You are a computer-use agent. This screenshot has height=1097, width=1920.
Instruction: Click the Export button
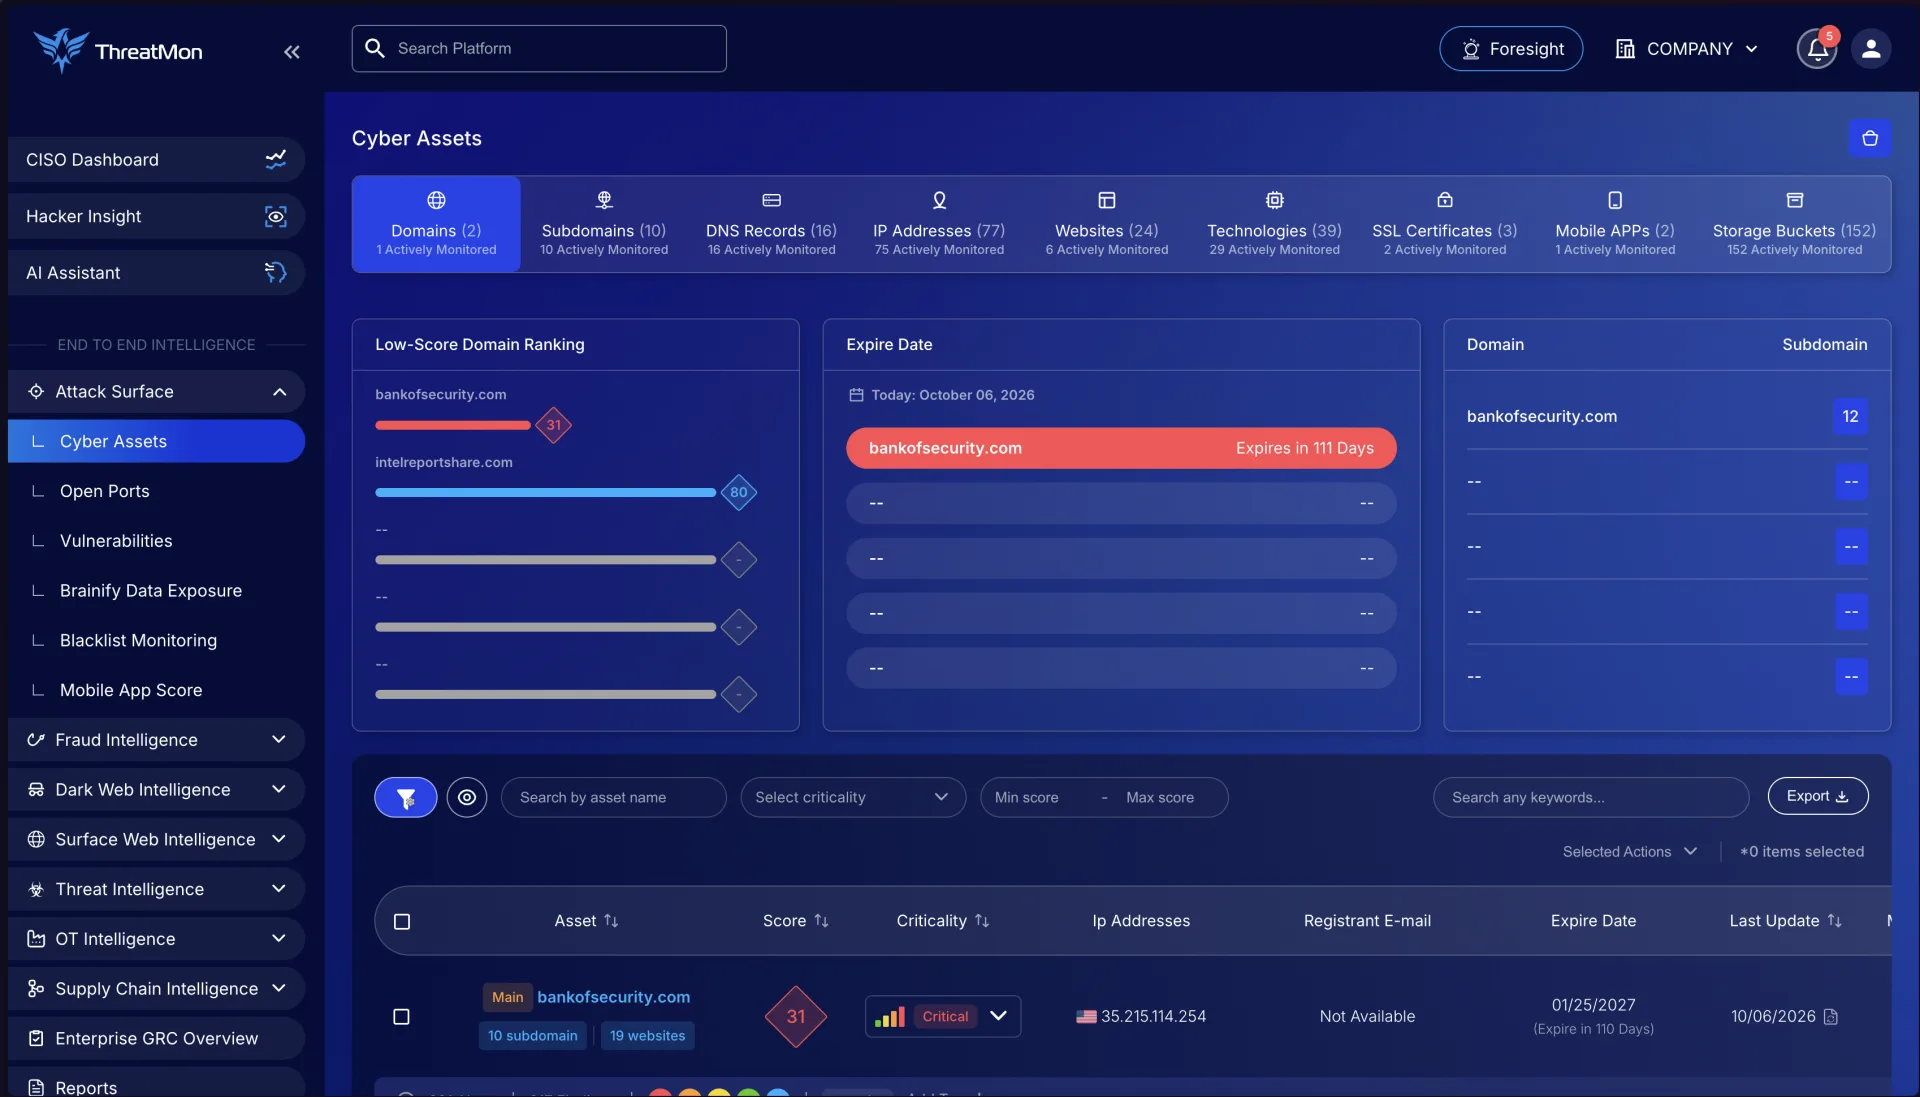(1817, 796)
